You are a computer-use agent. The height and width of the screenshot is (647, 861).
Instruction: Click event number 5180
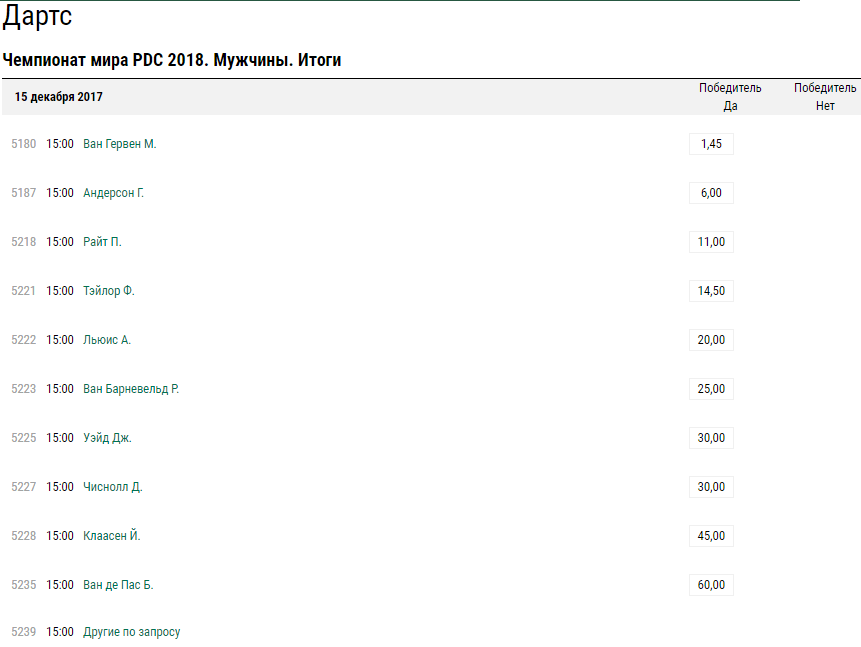24,144
